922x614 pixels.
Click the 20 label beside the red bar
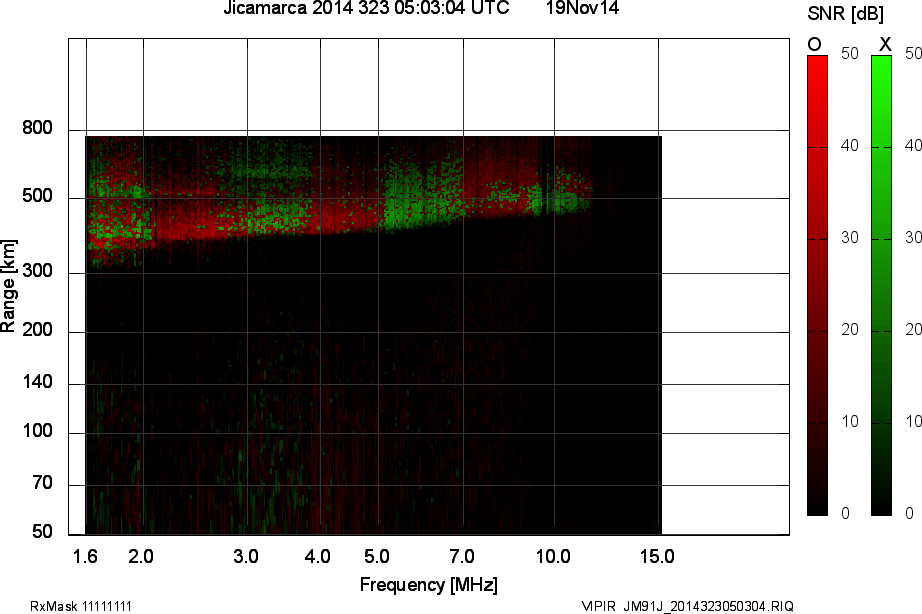(x=850, y=330)
